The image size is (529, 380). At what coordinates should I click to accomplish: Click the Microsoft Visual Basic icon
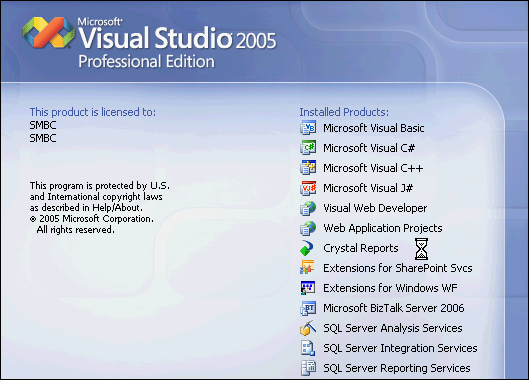(x=308, y=128)
